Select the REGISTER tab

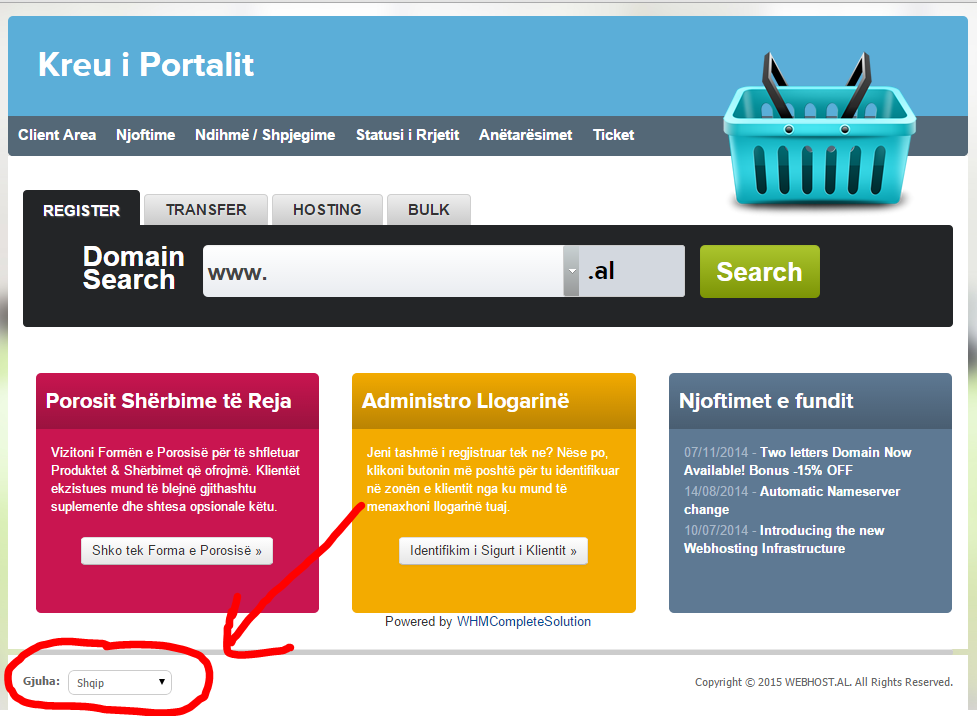coord(82,209)
